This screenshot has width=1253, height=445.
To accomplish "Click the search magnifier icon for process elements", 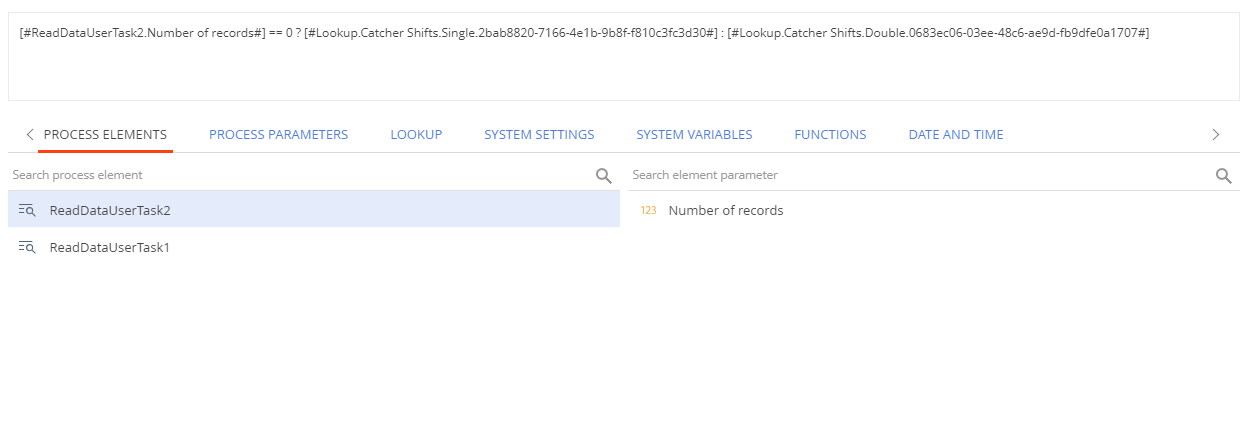I will (603, 176).
